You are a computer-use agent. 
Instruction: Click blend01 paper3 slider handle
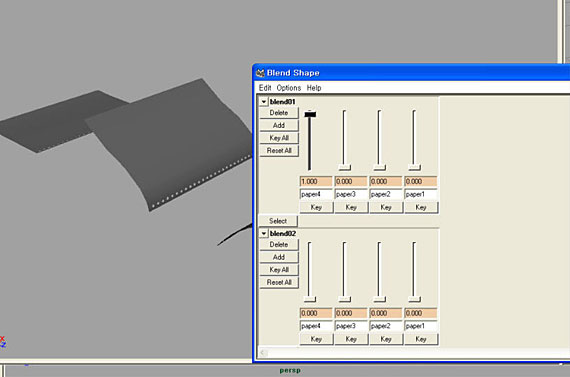[345, 167]
